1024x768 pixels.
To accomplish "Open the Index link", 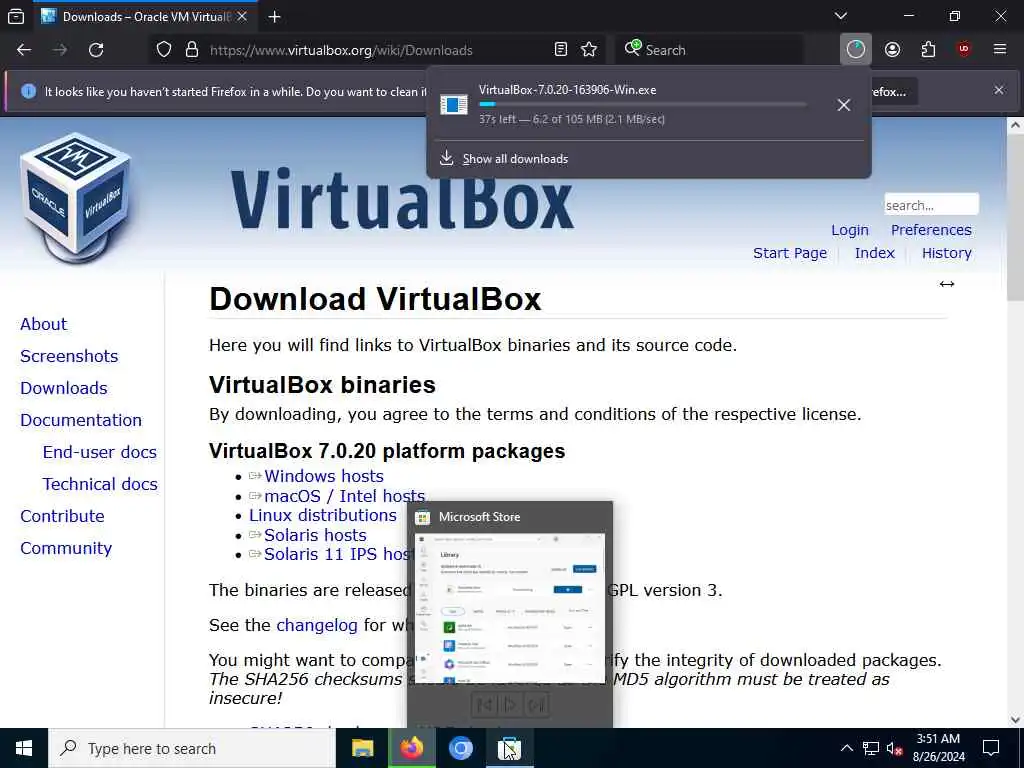I will (x=874, y=253).
